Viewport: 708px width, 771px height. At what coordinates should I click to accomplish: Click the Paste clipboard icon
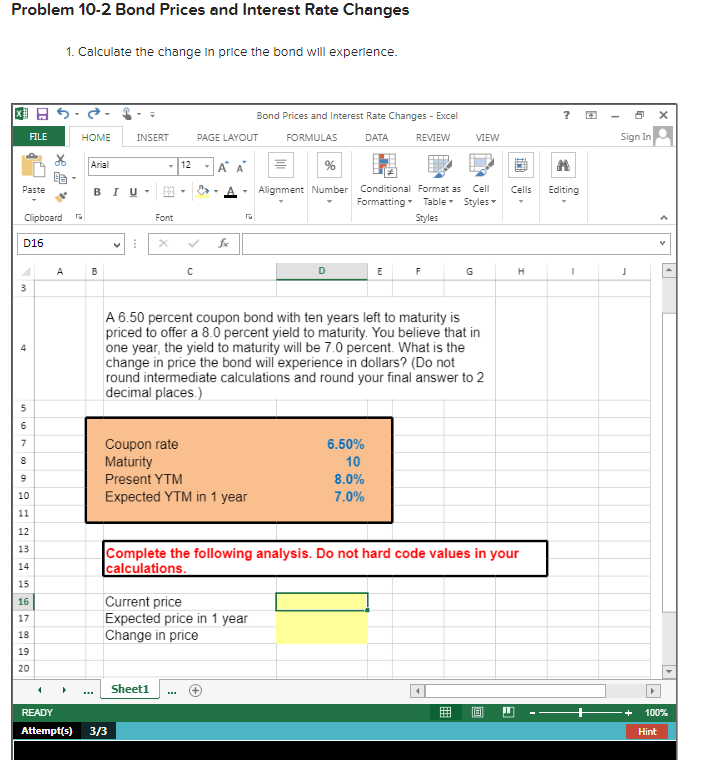(33, 165)
